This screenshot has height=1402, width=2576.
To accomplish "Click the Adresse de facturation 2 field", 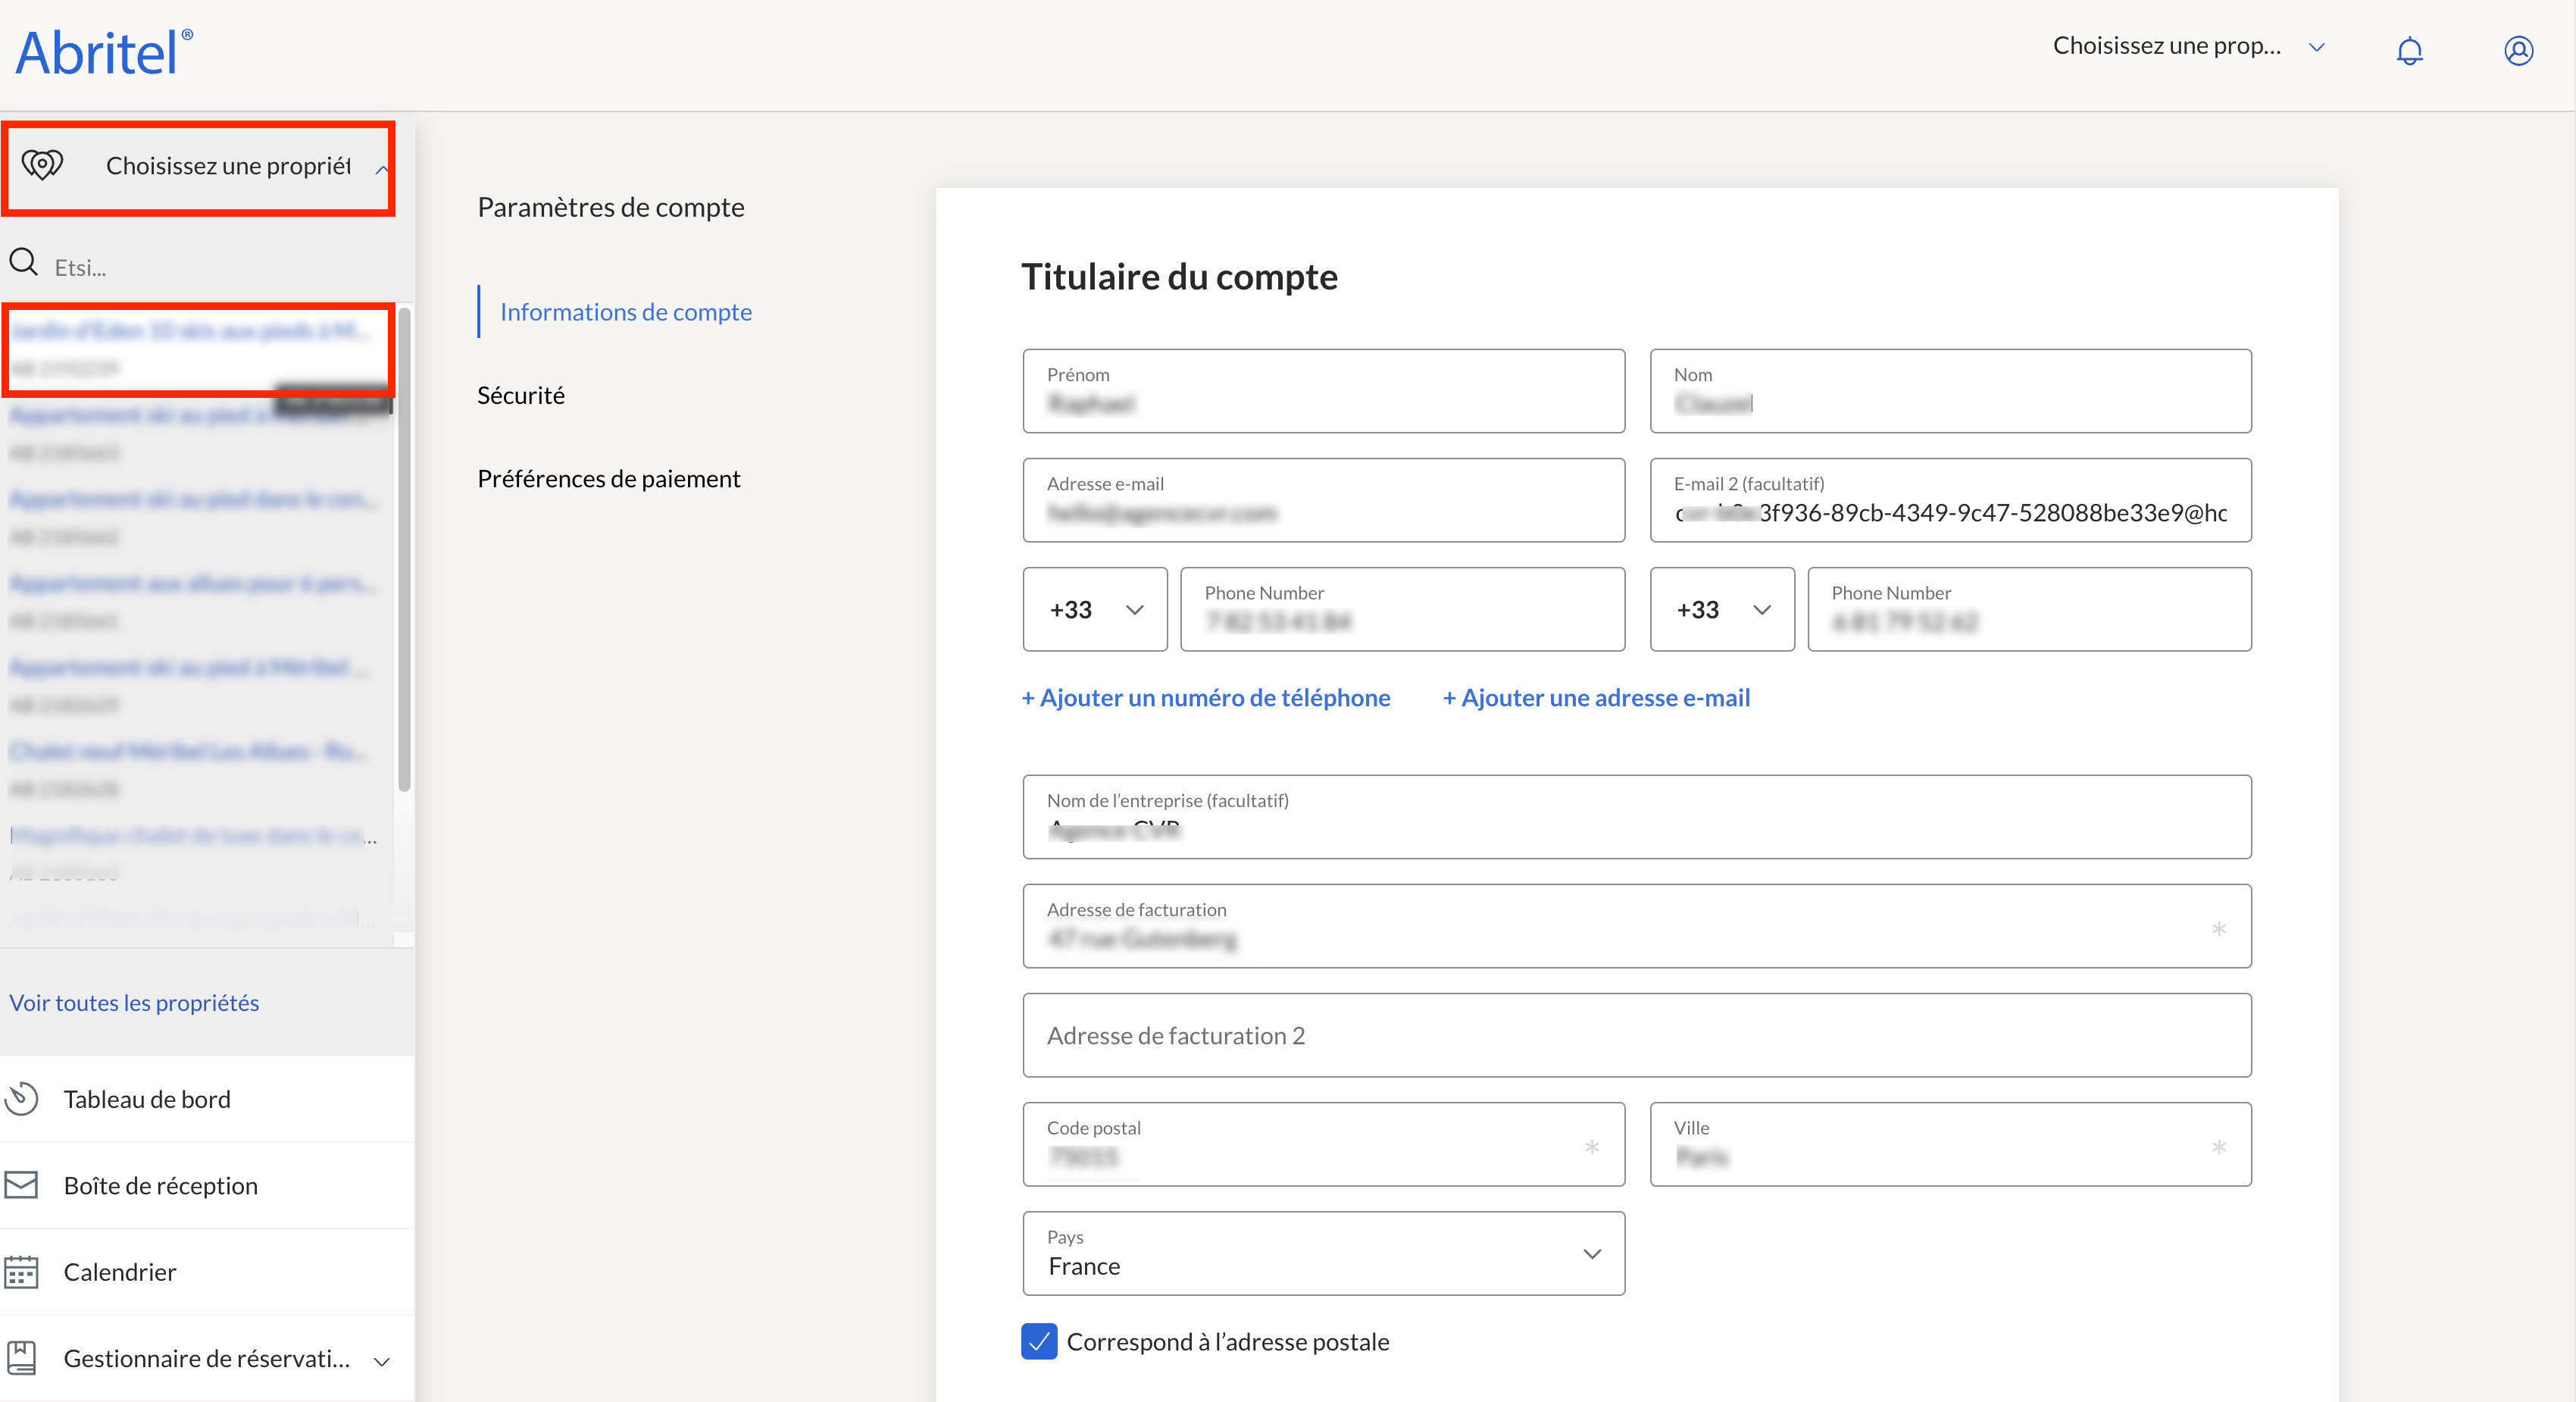I will click(1636, 1035).
